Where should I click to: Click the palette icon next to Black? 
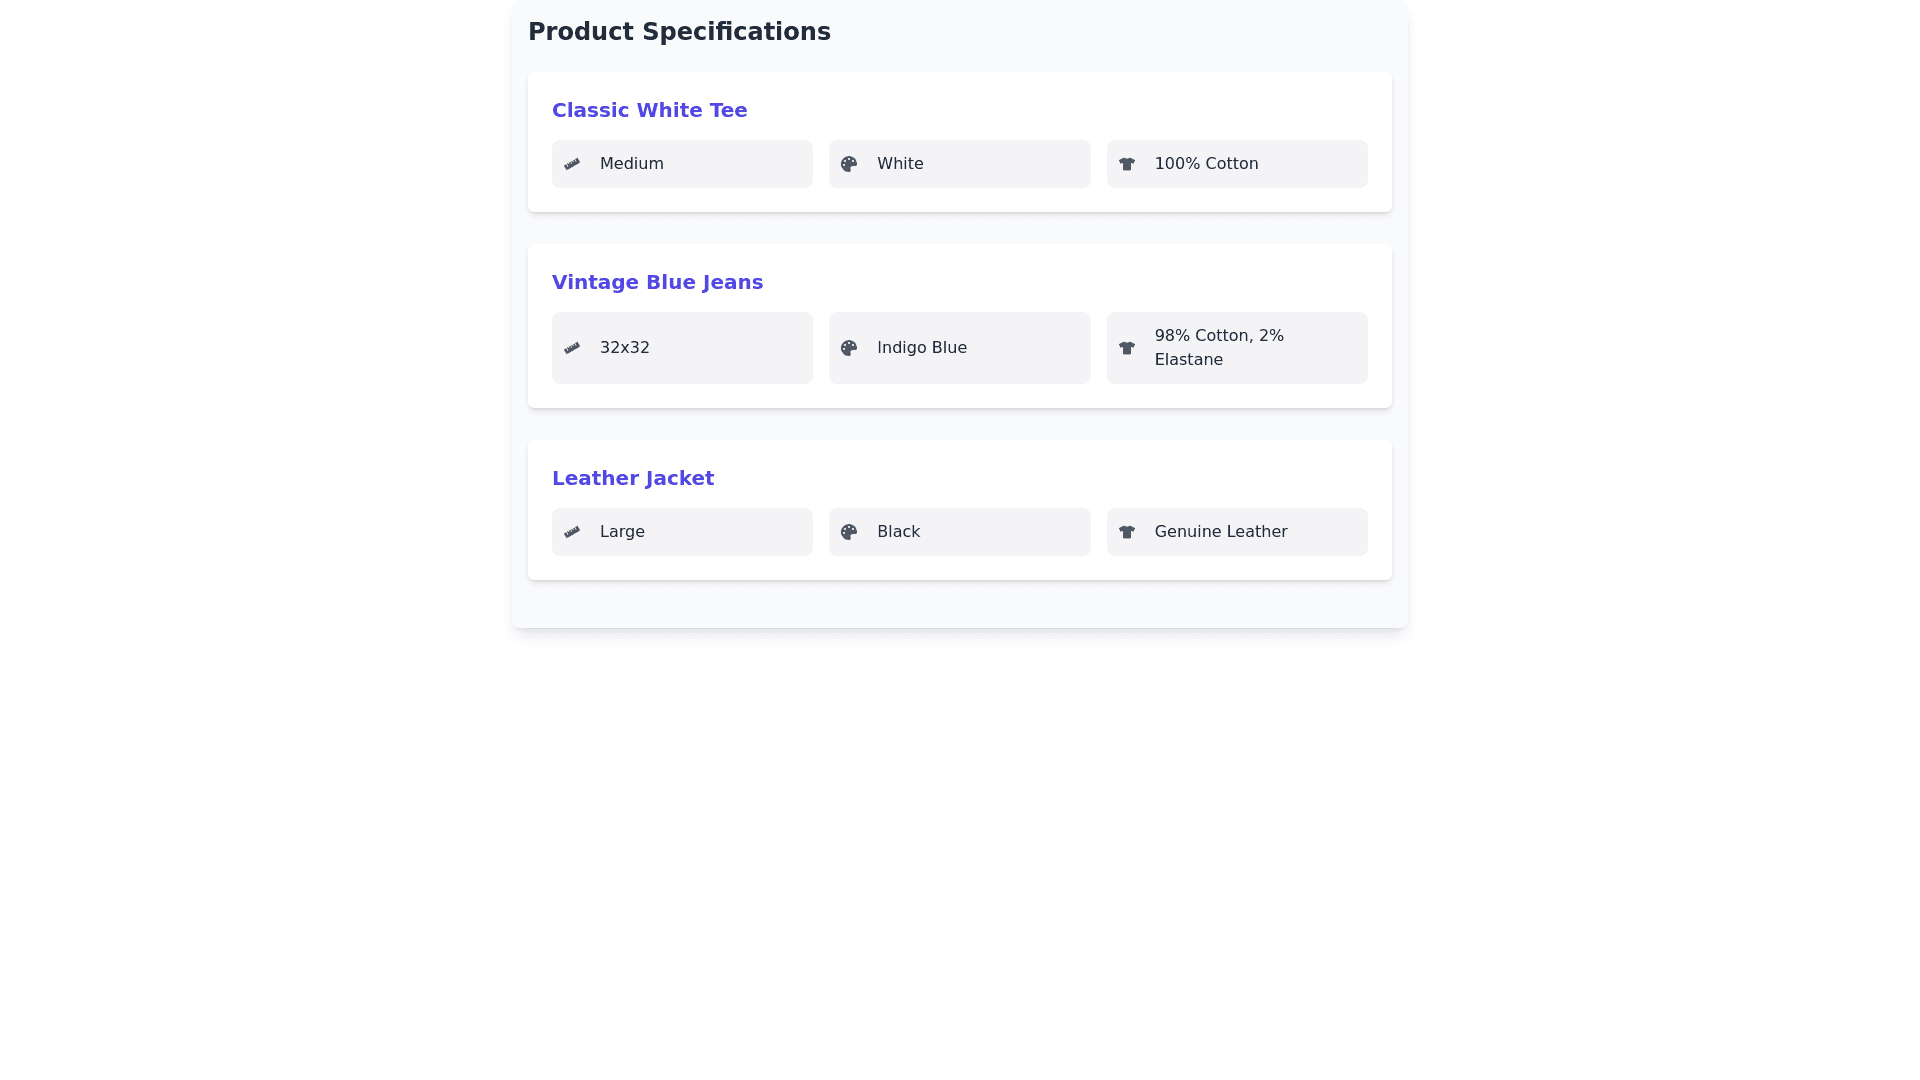pyautogui.click(x=849, y=532)
